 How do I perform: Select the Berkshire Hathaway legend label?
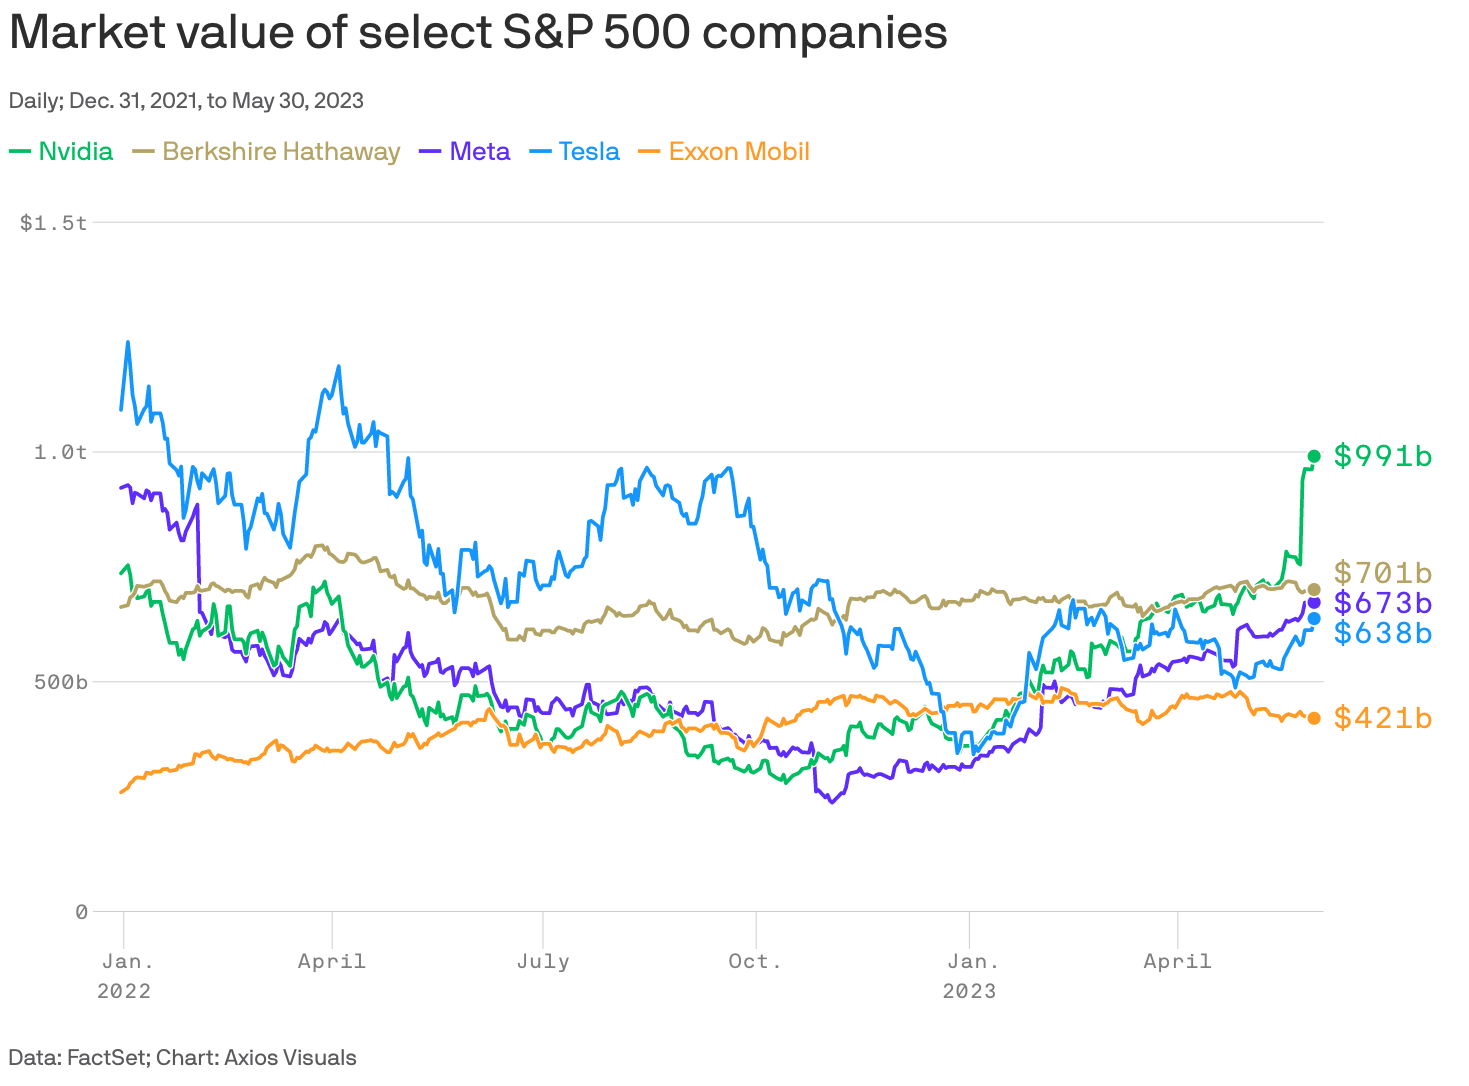click(x=281, y=152)
